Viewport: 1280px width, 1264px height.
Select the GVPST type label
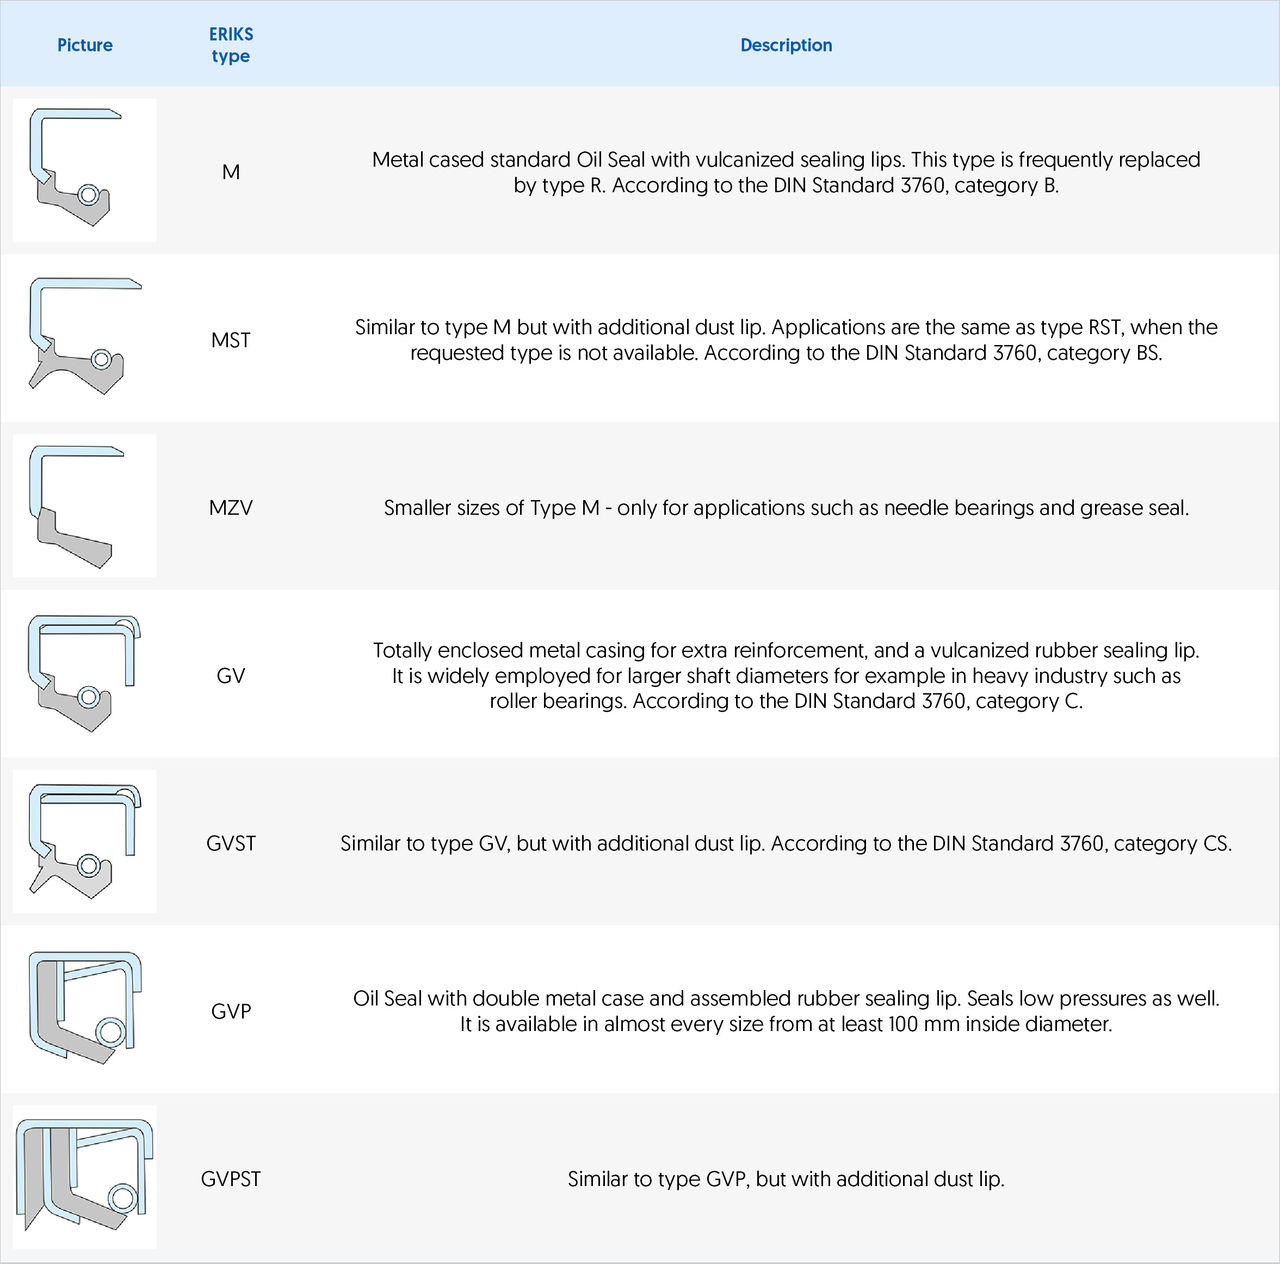coord(231,1179)
